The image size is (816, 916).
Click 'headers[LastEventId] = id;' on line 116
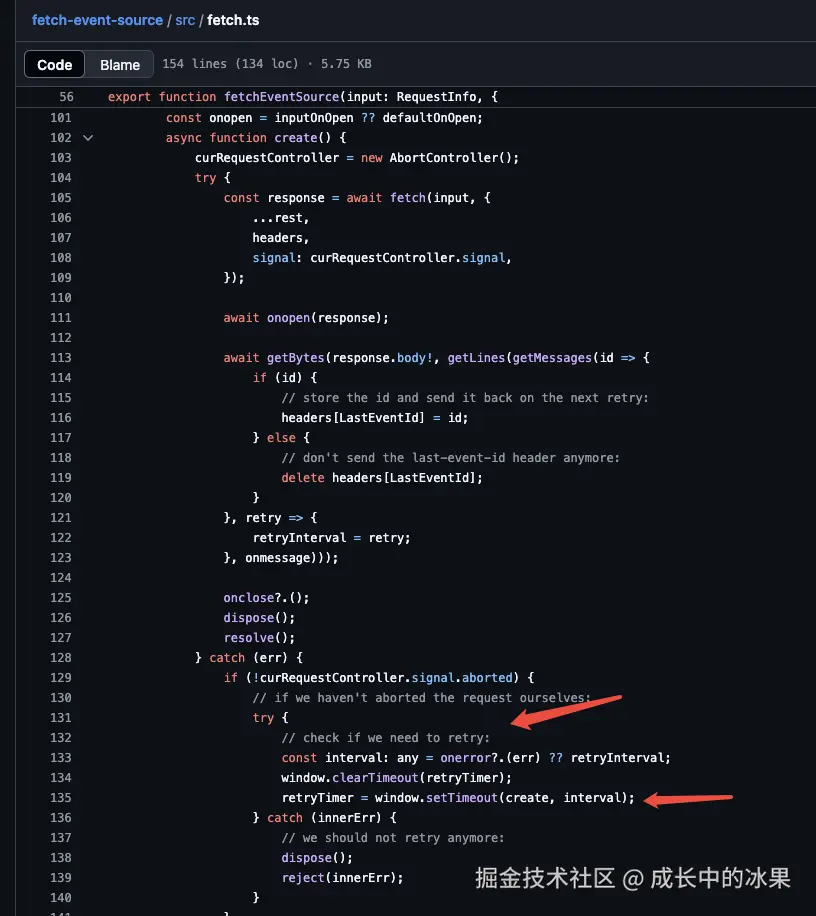tap(374, 418)
